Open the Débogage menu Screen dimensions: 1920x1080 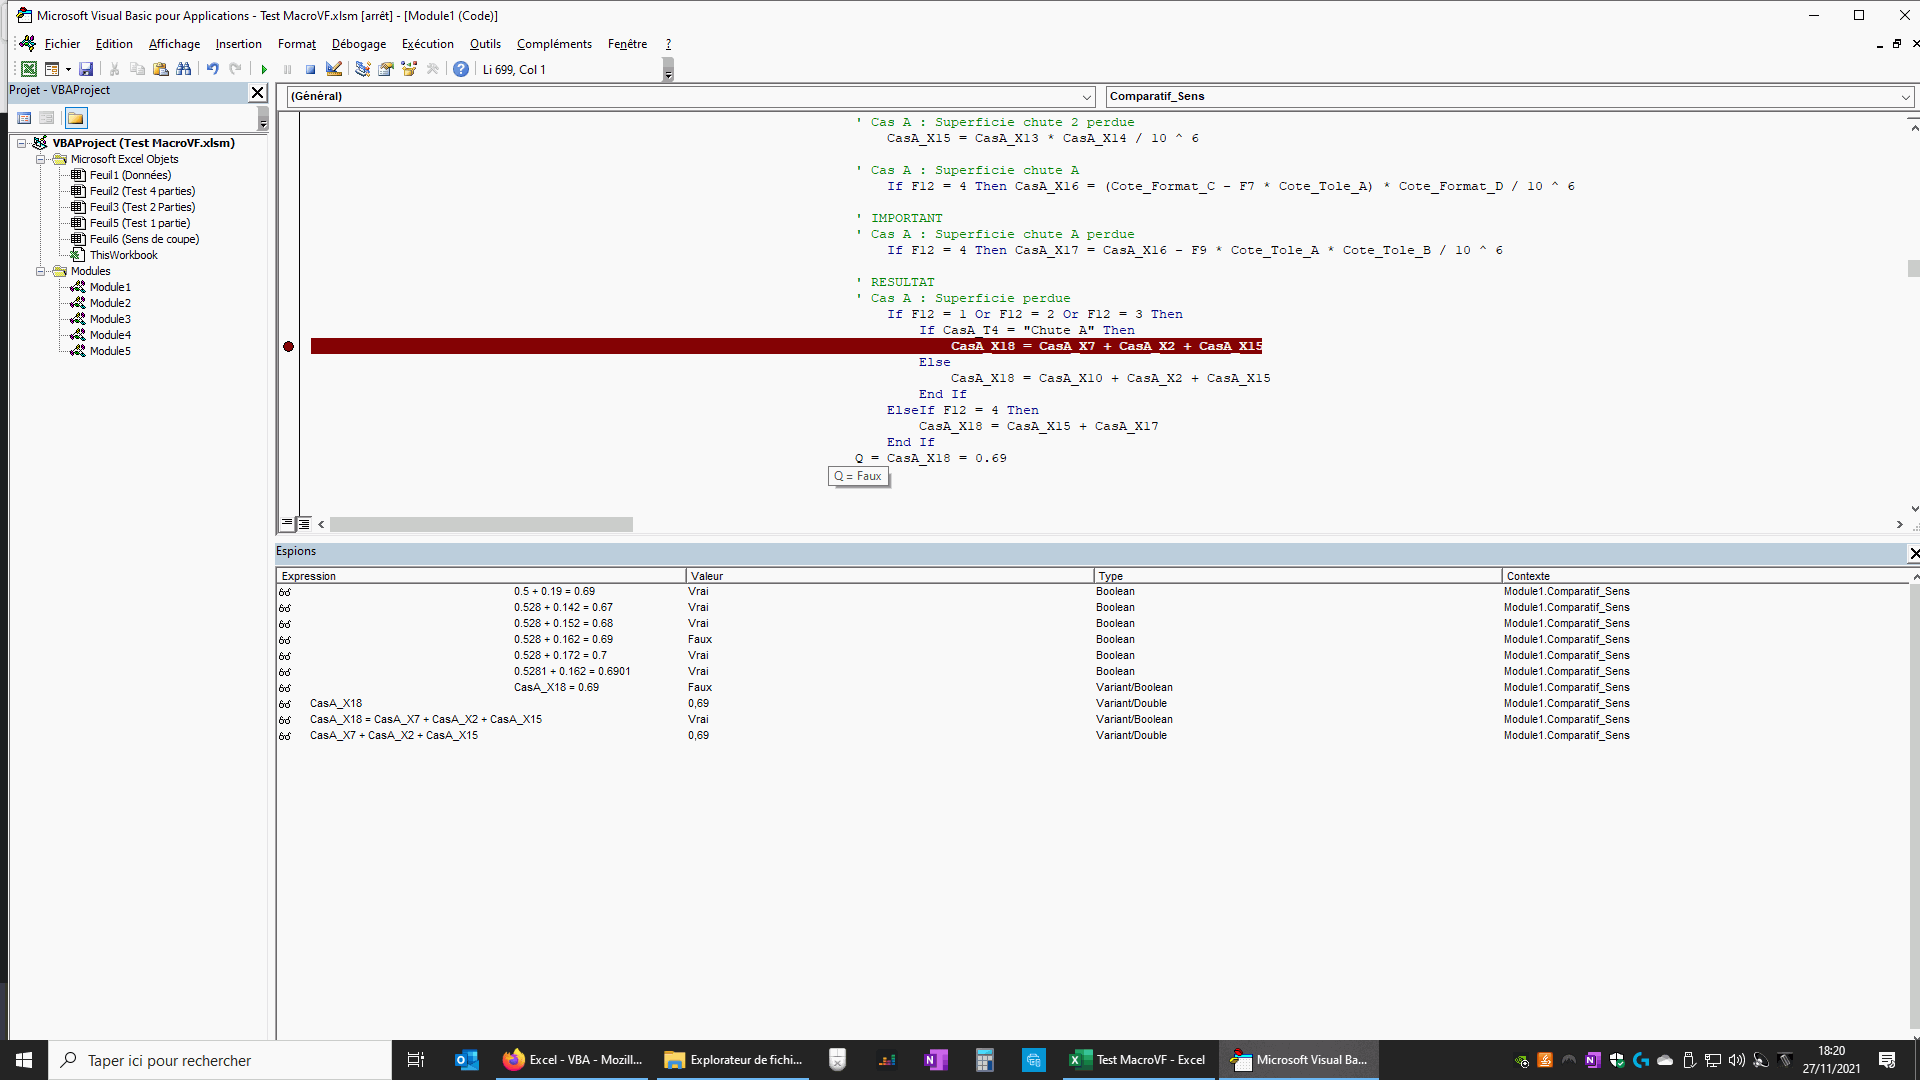click(x=358, y=44)
